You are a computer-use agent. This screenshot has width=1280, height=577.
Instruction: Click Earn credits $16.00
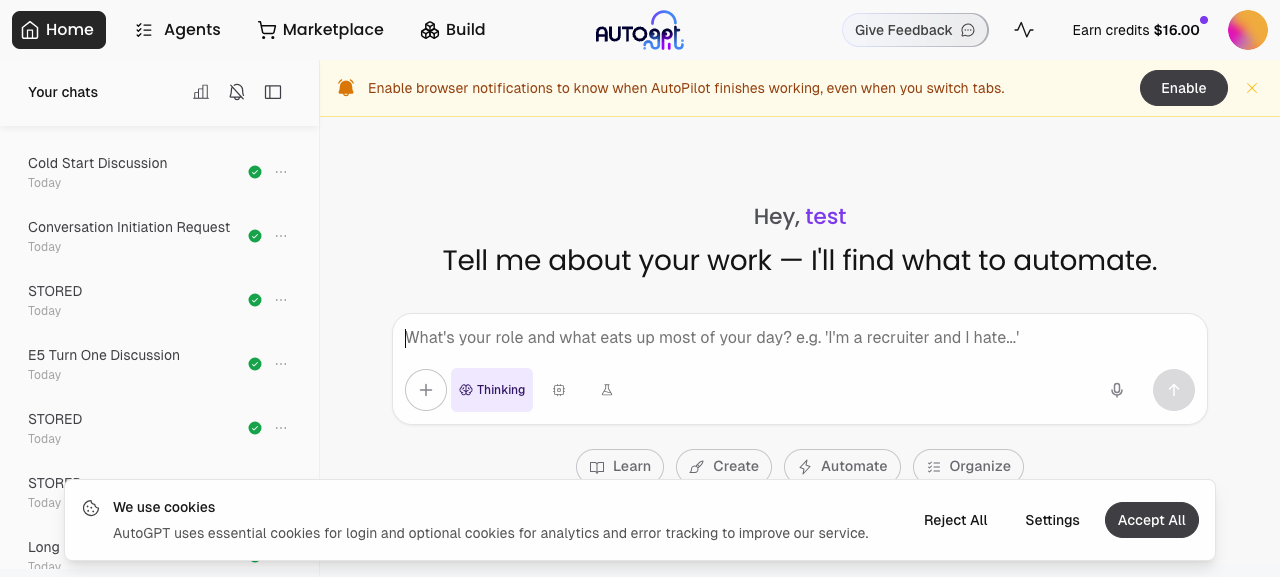click(1136, 30)
